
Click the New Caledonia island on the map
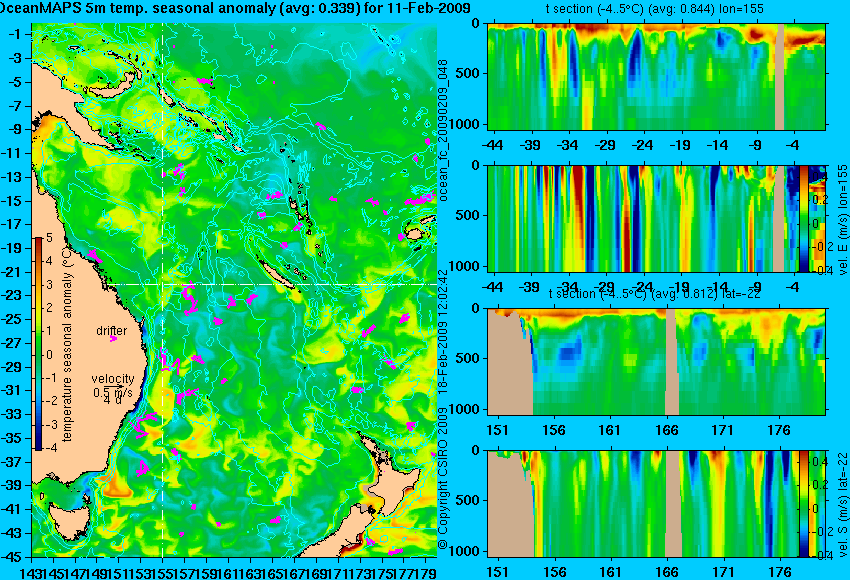[x=279, y=276]
